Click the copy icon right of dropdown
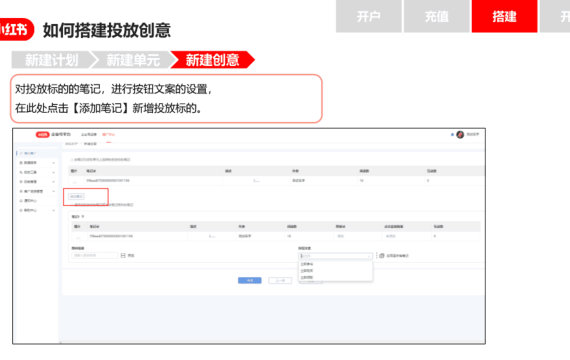Screen dimensions: 570x360 pyautogui.click(x=382, y=256)
